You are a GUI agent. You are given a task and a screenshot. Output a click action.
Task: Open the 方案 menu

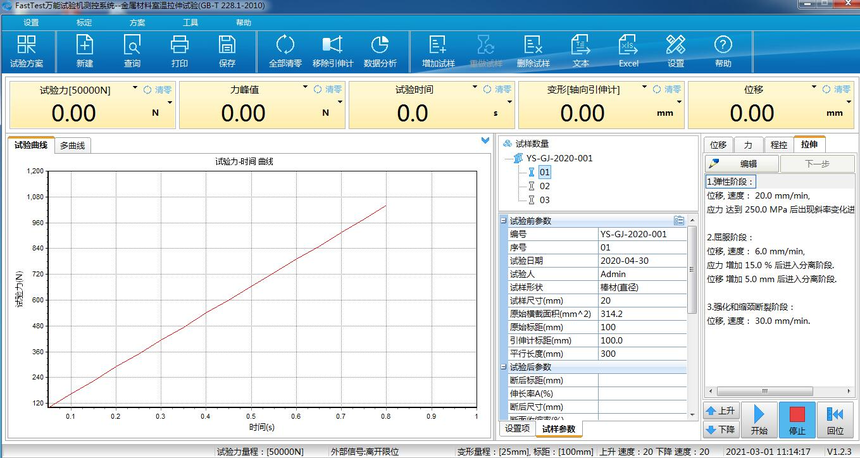click(x=137, y=22)
